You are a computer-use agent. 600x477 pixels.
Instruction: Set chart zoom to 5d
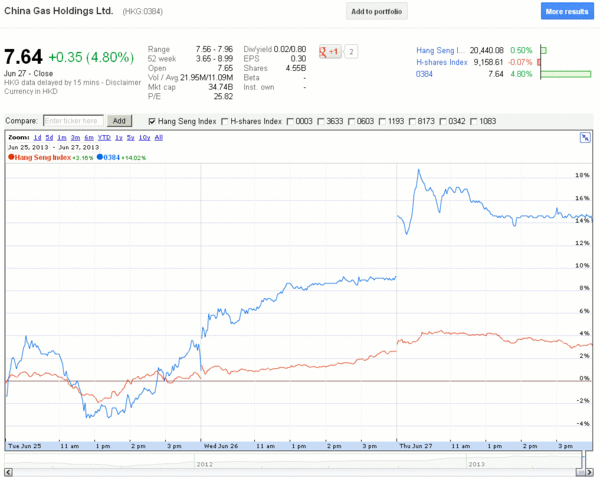pyautogui.click(x=49, y=138)
